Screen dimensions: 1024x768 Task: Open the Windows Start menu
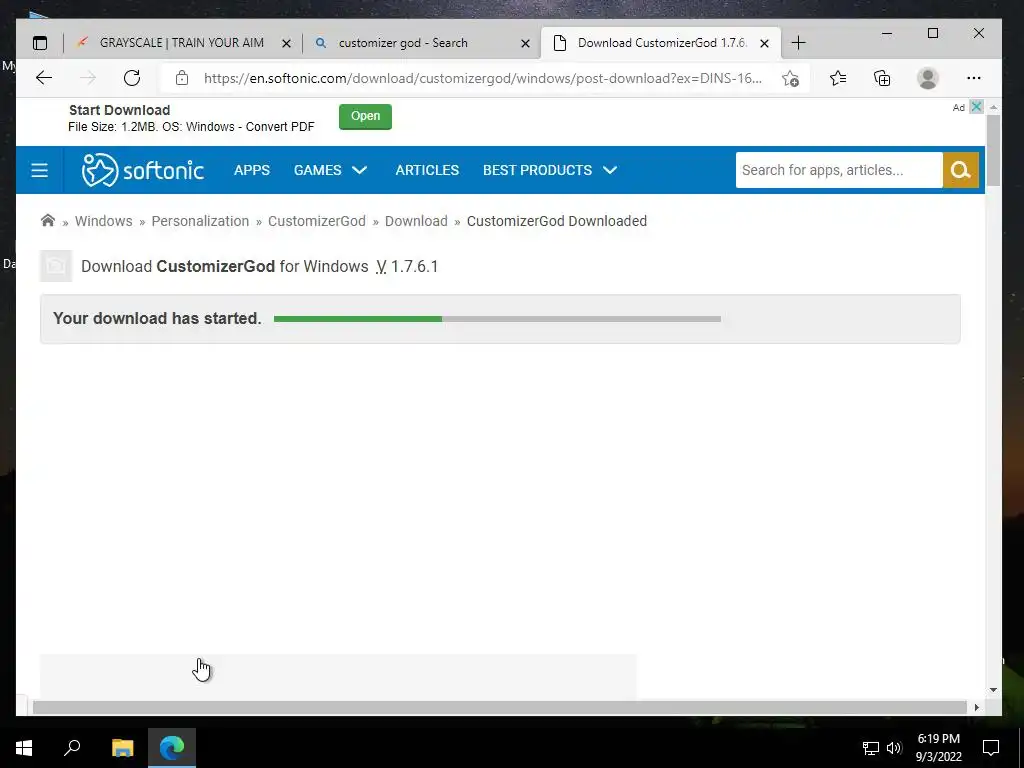coord(24,748)
